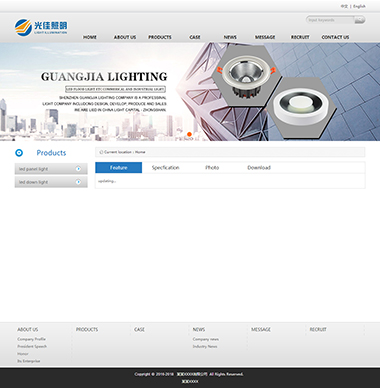Click the blue circle icon next to Products

point(19,153)
